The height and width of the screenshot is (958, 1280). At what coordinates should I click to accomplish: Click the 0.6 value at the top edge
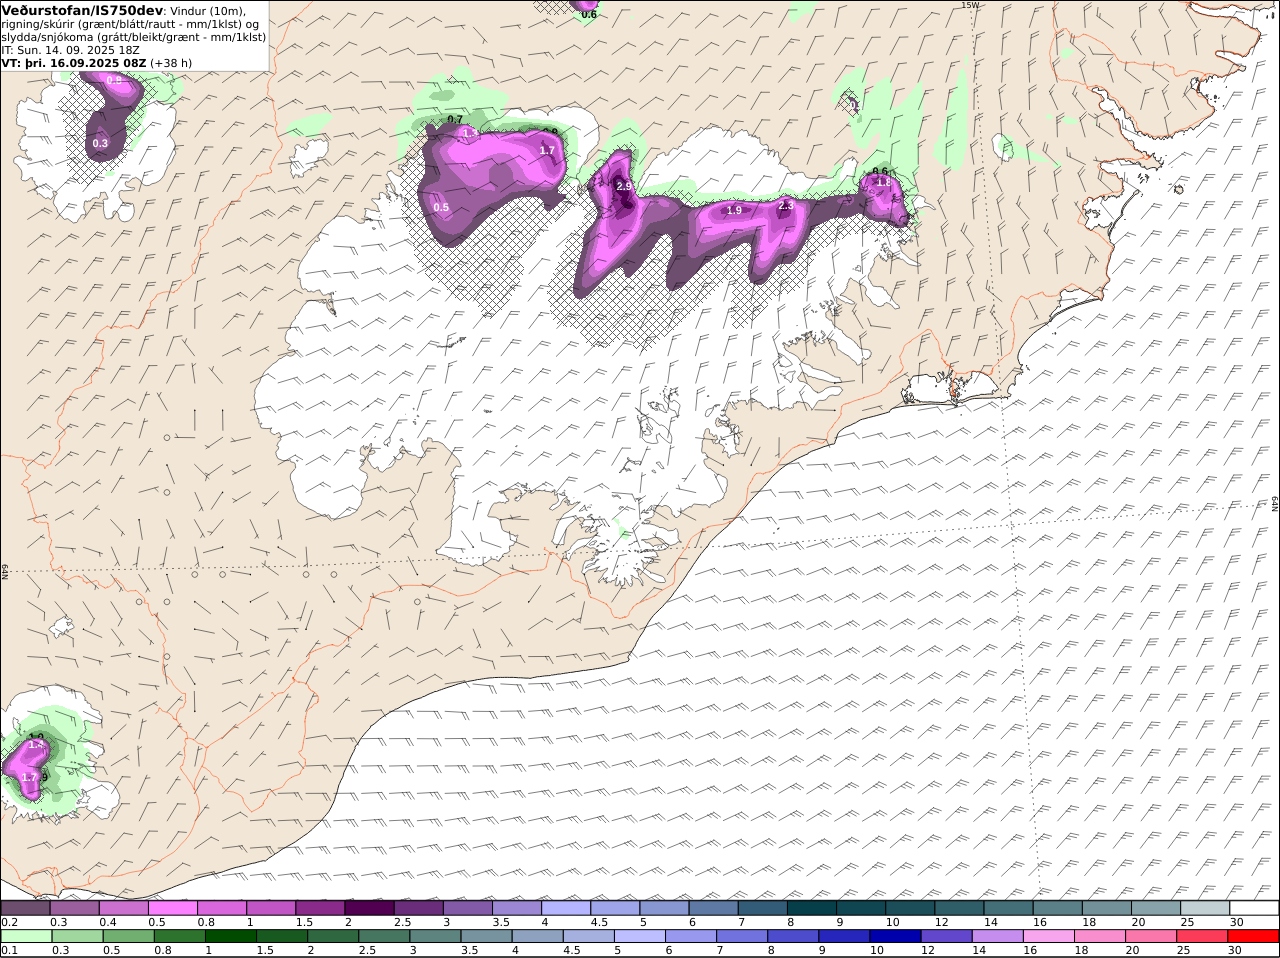(x=589, y=15)
